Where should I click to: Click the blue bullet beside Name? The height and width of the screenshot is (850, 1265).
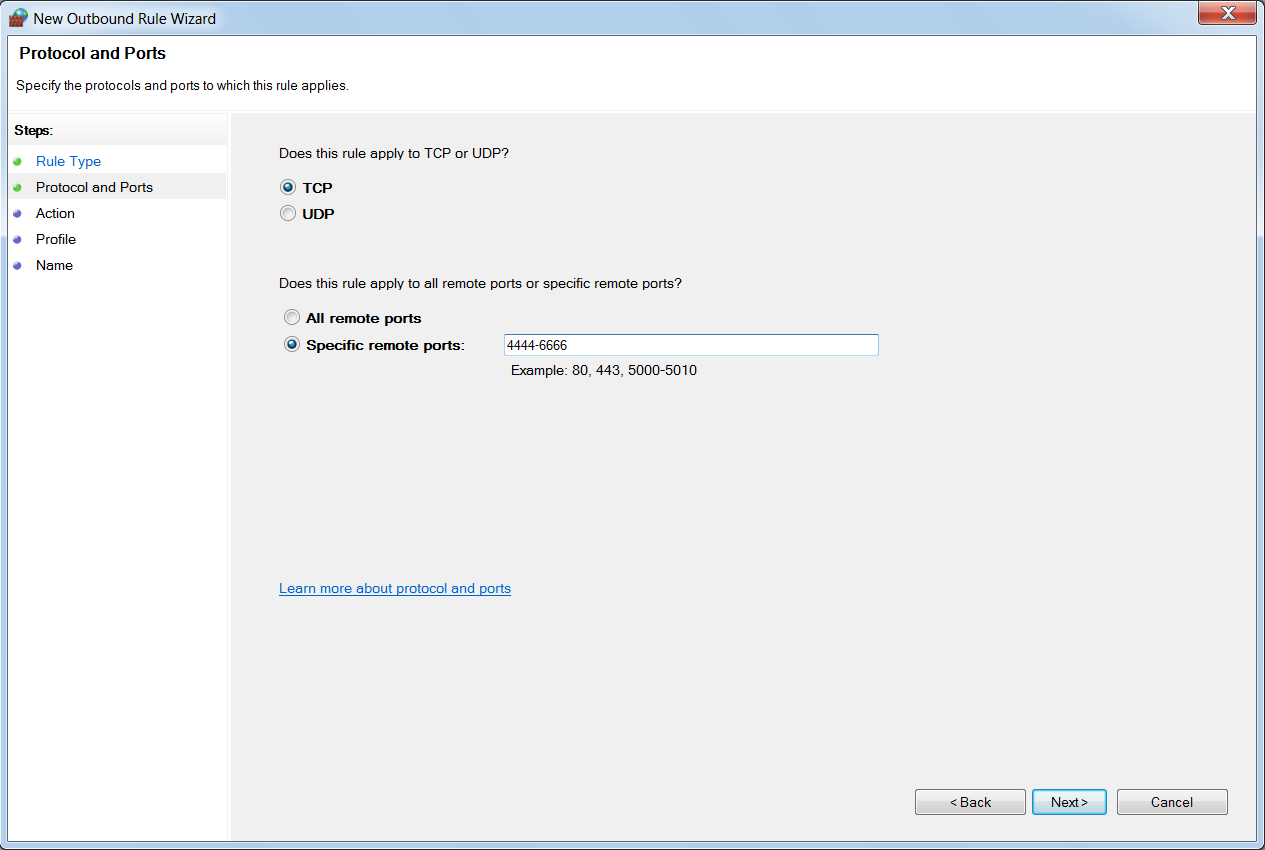click(17, 265)
